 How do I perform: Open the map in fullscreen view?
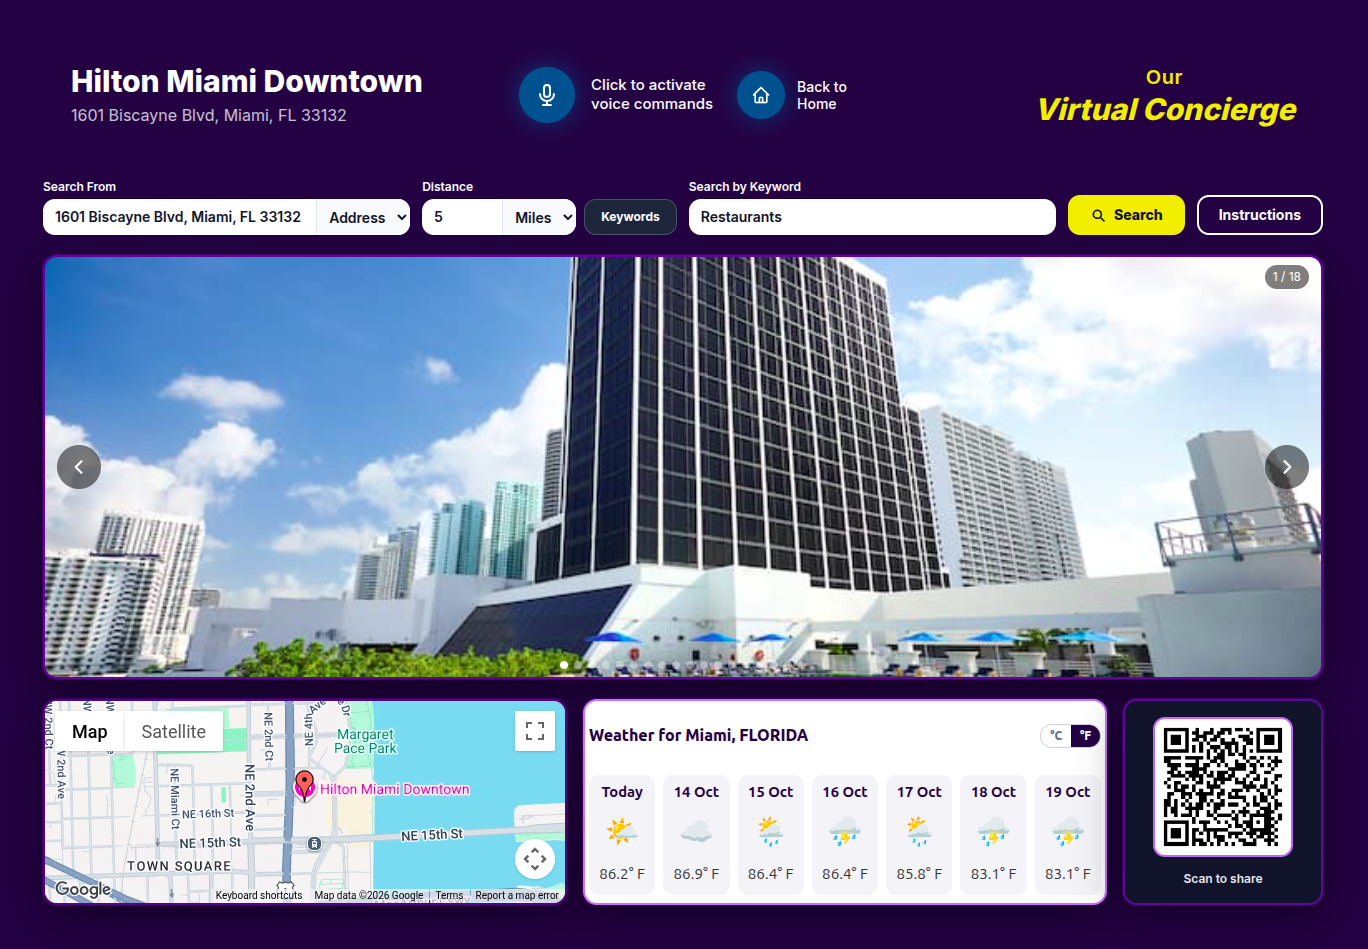pos(535,730)
